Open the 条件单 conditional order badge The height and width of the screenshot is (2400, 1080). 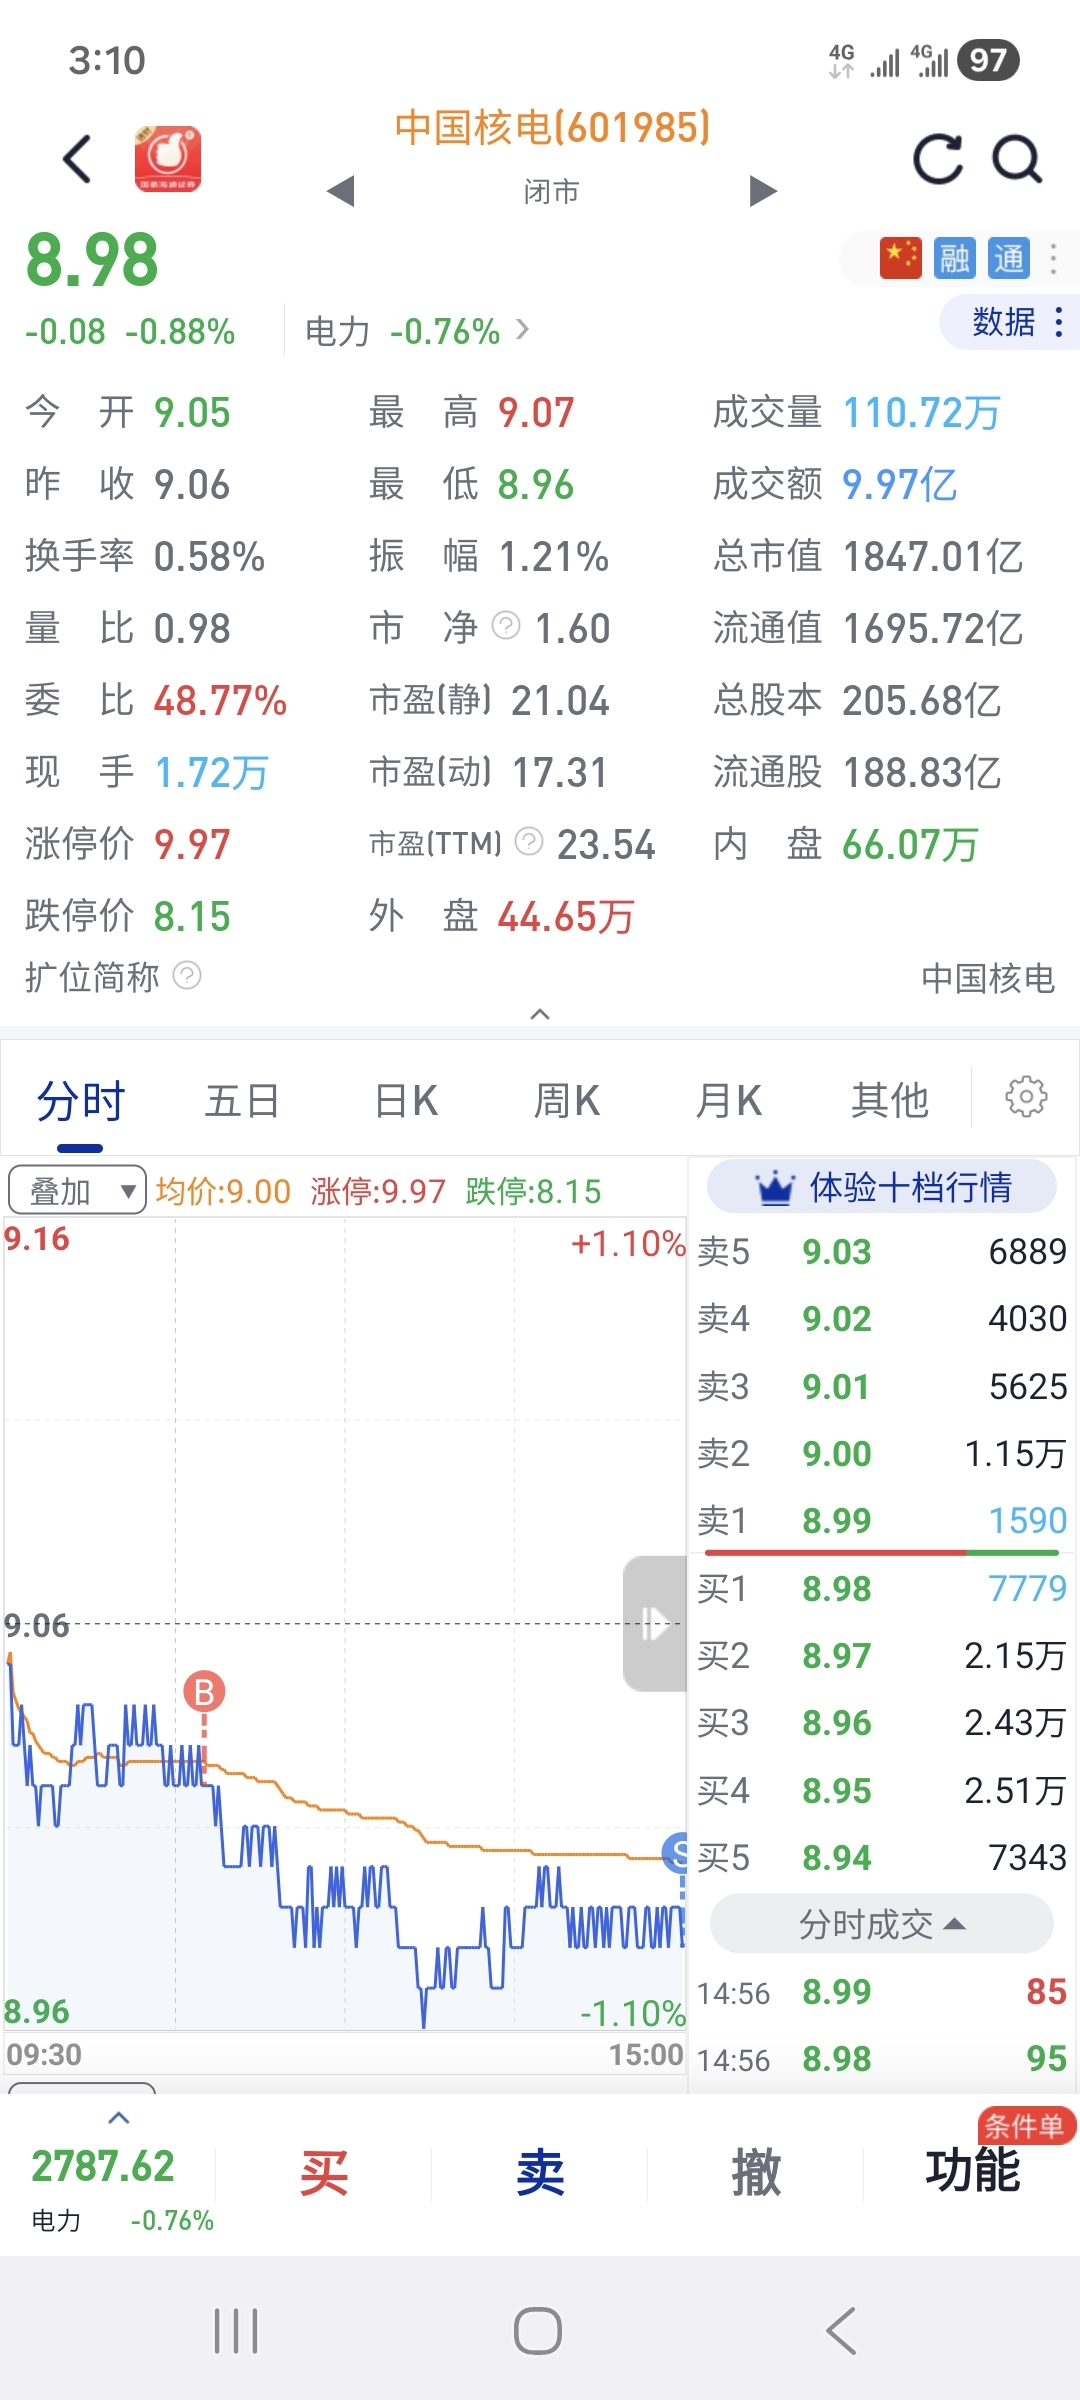pos(1026,2126)
